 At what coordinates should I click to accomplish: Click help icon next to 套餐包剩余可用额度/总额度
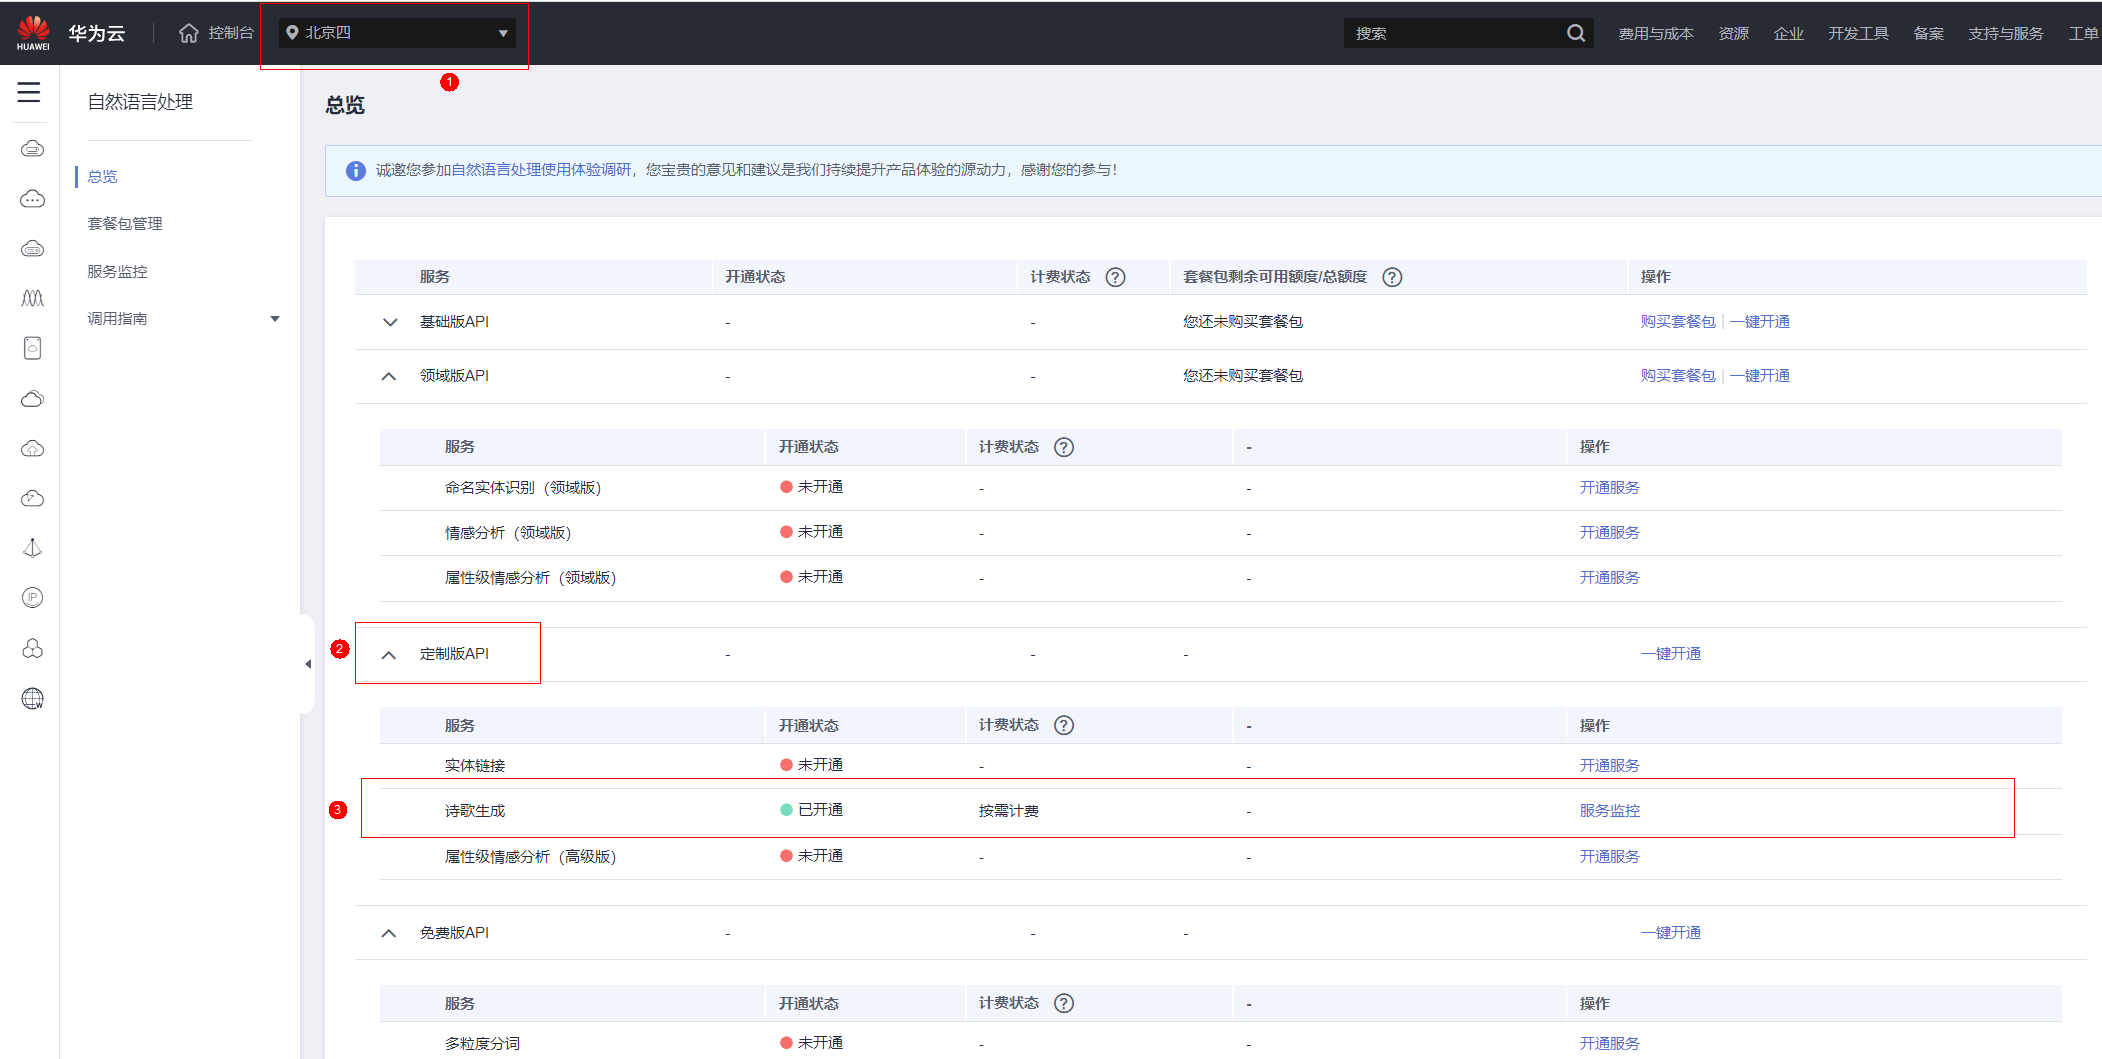pyautogui.click(x=1392, y=277)
